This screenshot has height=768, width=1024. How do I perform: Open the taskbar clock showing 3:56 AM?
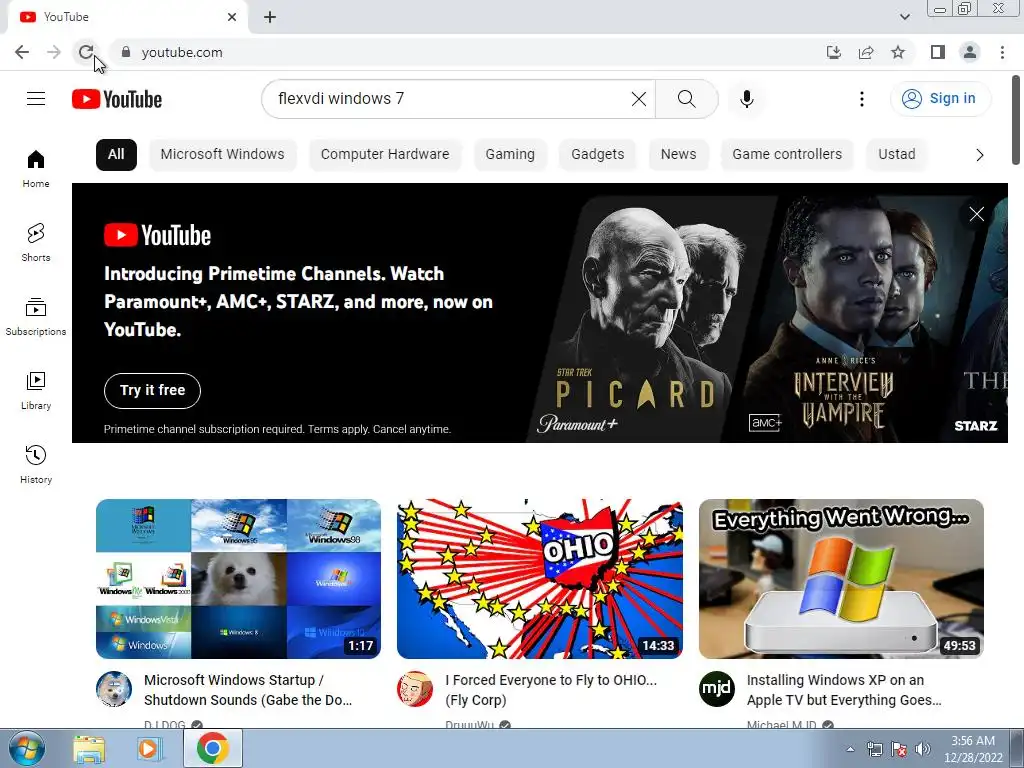tap(973, 749)
